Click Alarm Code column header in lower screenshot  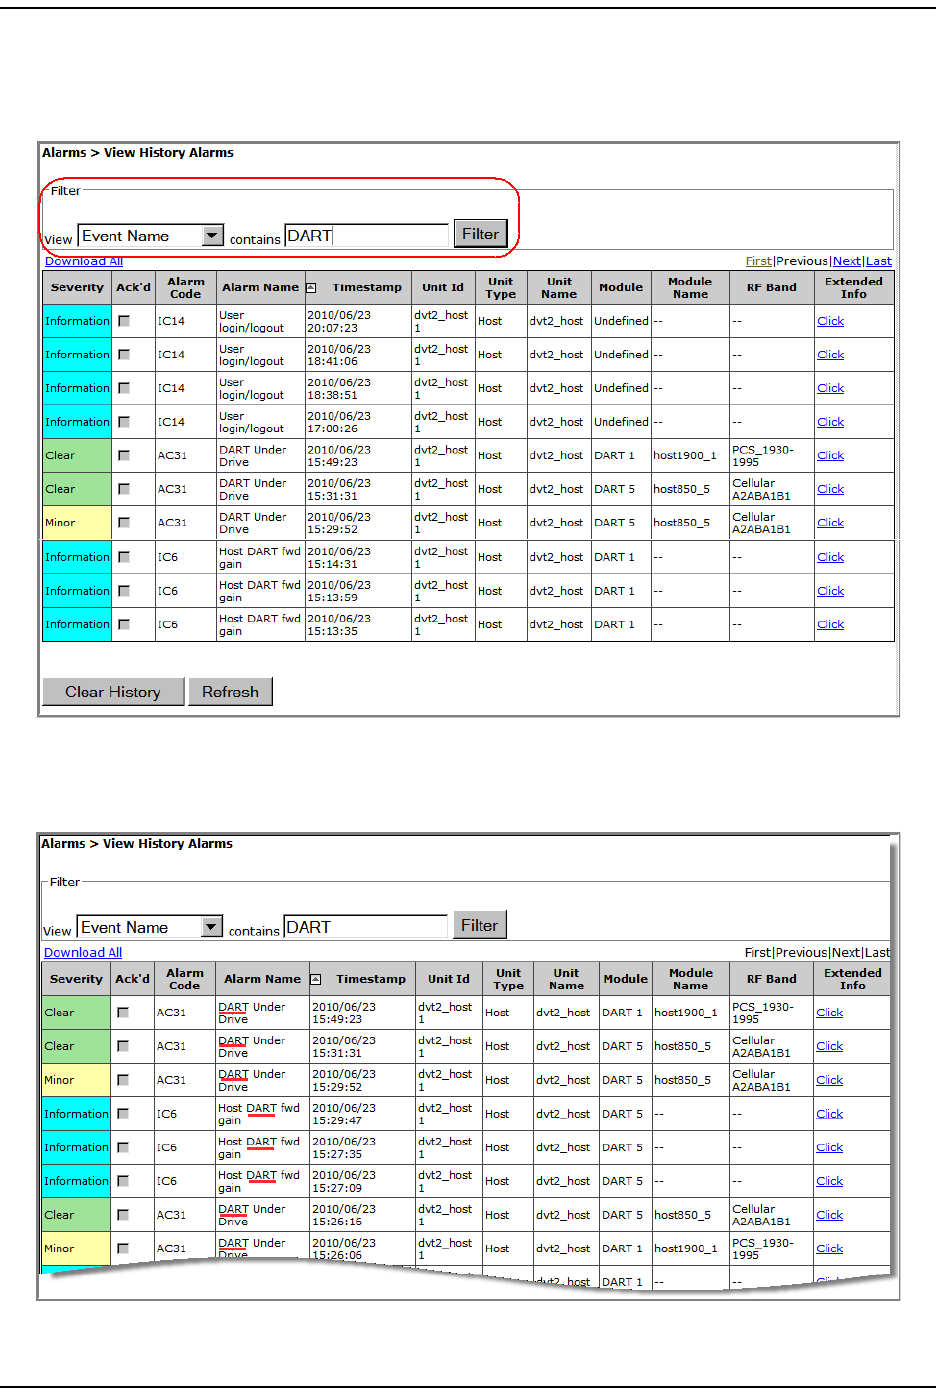(x=185, y=979)
